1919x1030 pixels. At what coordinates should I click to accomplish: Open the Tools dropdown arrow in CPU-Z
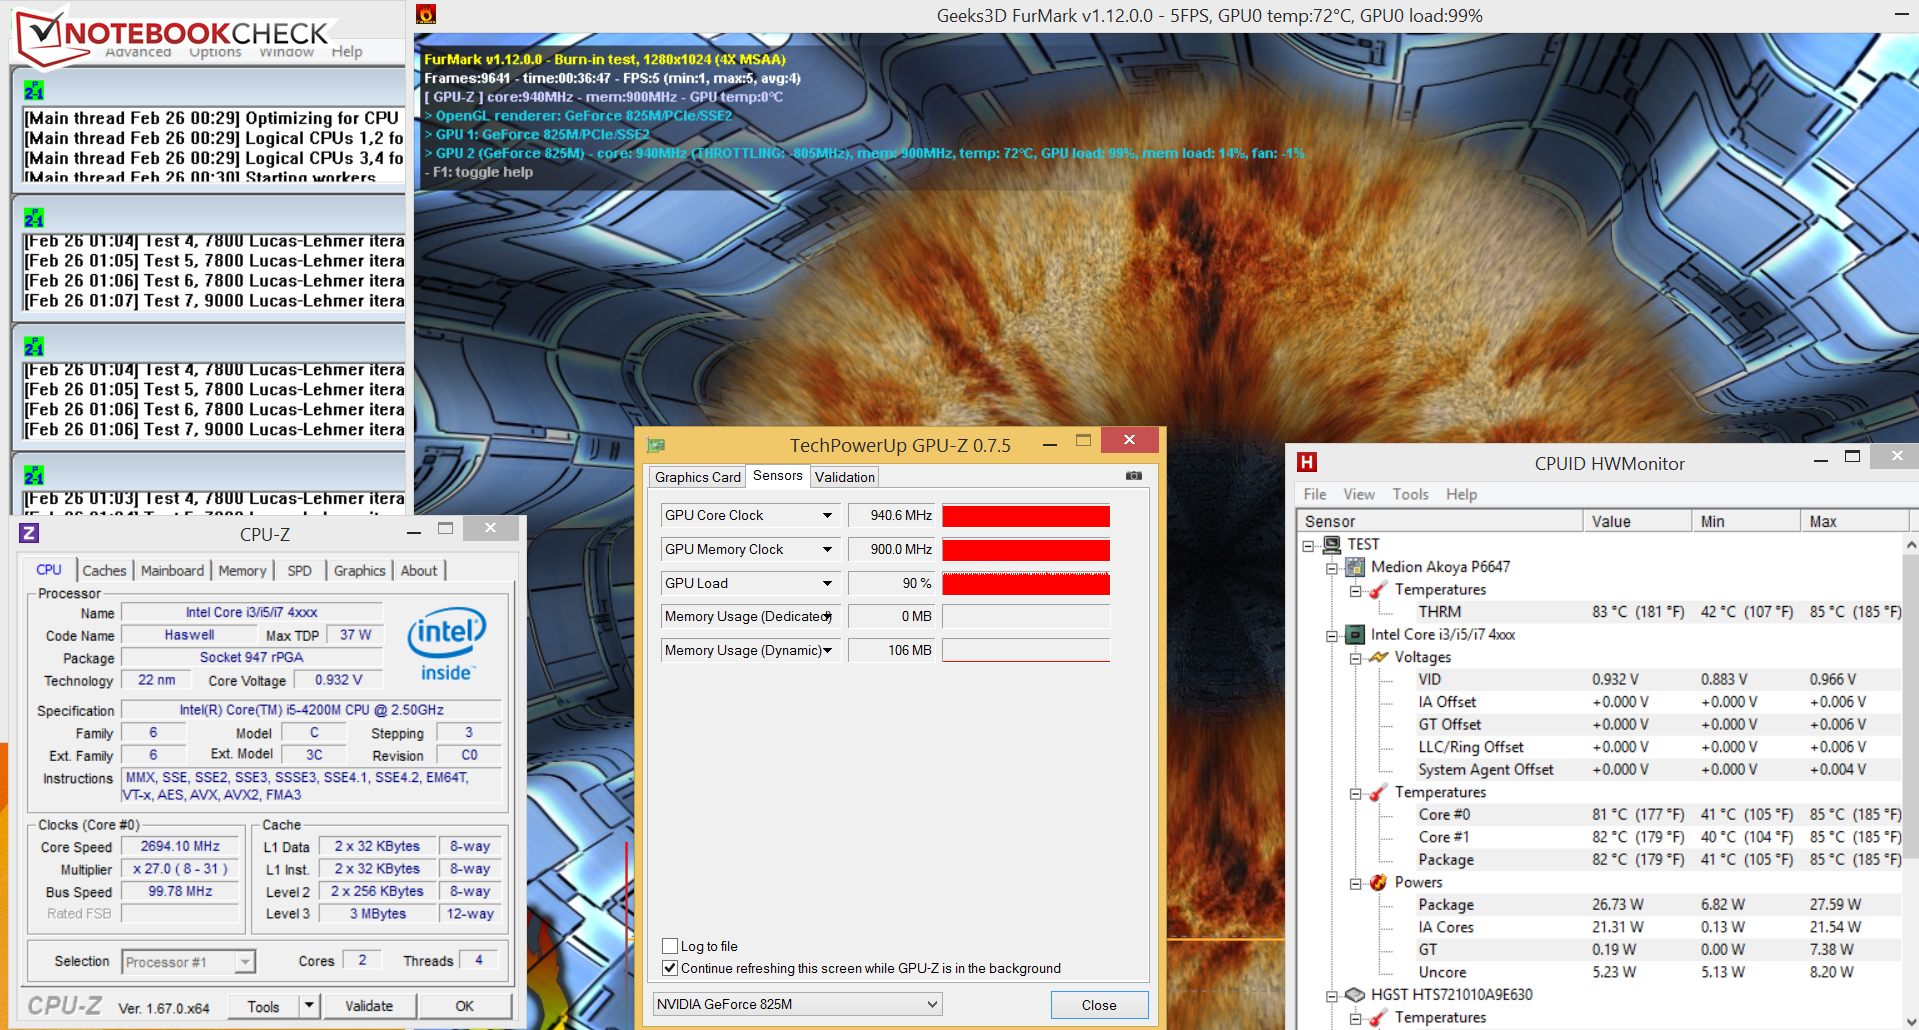pos(309,1005)
